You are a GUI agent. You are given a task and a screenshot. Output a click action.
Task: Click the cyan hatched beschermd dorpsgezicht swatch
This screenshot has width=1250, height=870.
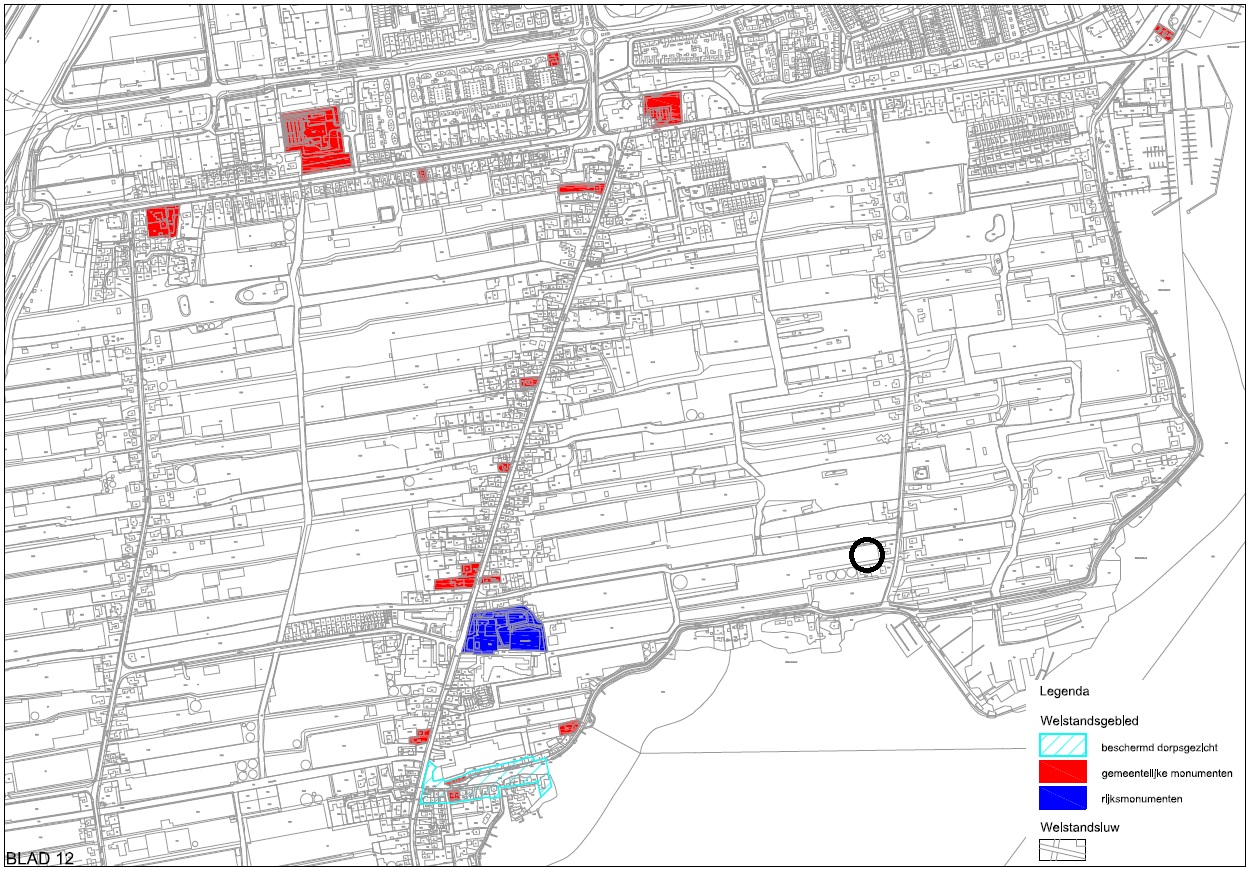pos(1062,746)
